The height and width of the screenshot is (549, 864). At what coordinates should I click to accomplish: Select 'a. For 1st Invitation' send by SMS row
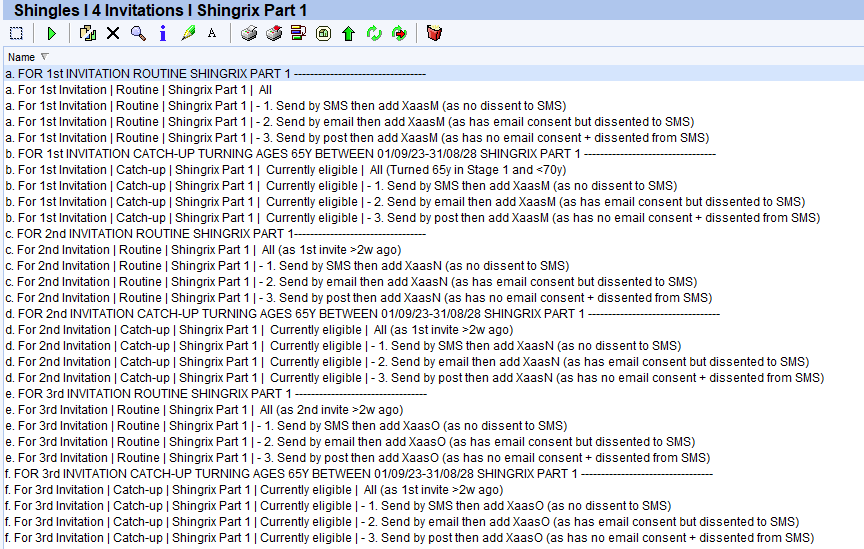(x=434, y=106)
